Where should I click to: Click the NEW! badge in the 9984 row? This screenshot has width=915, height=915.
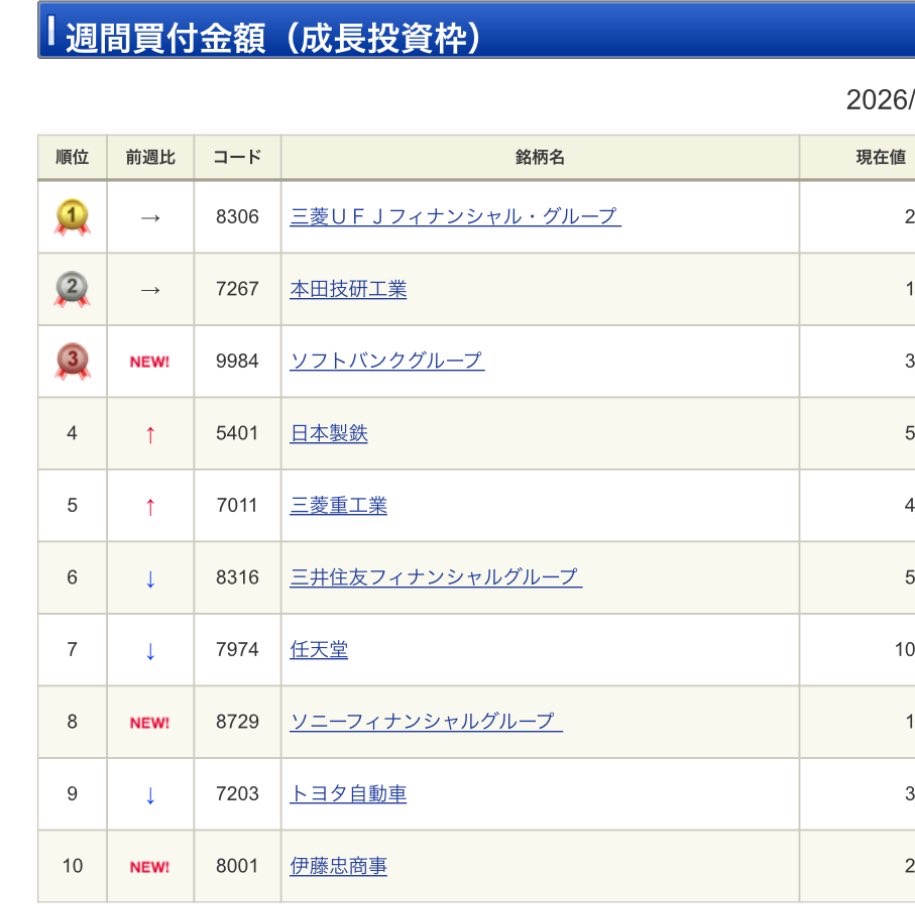tap(149, 362)
